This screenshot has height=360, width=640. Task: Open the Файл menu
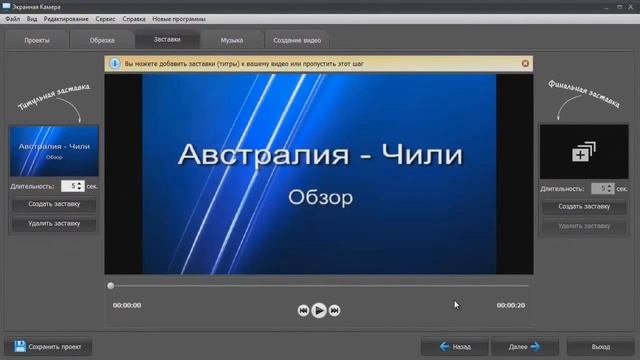click(x=13, y=19)
